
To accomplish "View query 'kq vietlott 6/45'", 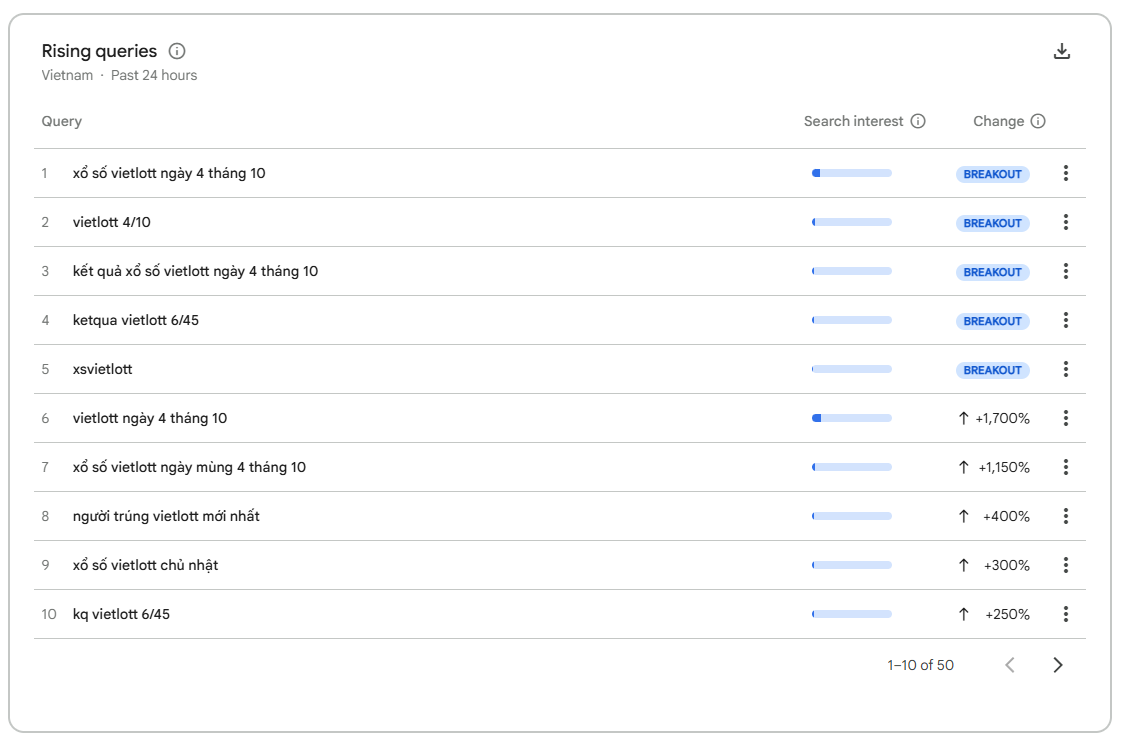I will [121, 614].
